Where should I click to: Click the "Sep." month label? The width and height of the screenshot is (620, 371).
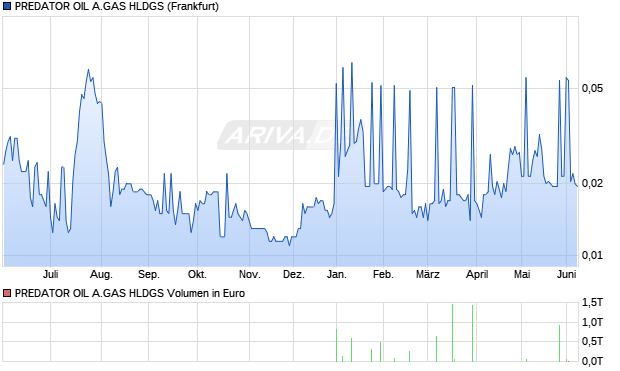click(149, 274)
